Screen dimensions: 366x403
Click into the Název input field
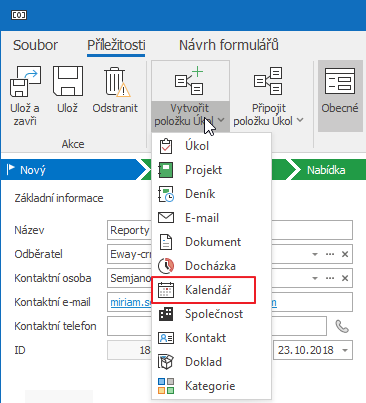(230, 230)
